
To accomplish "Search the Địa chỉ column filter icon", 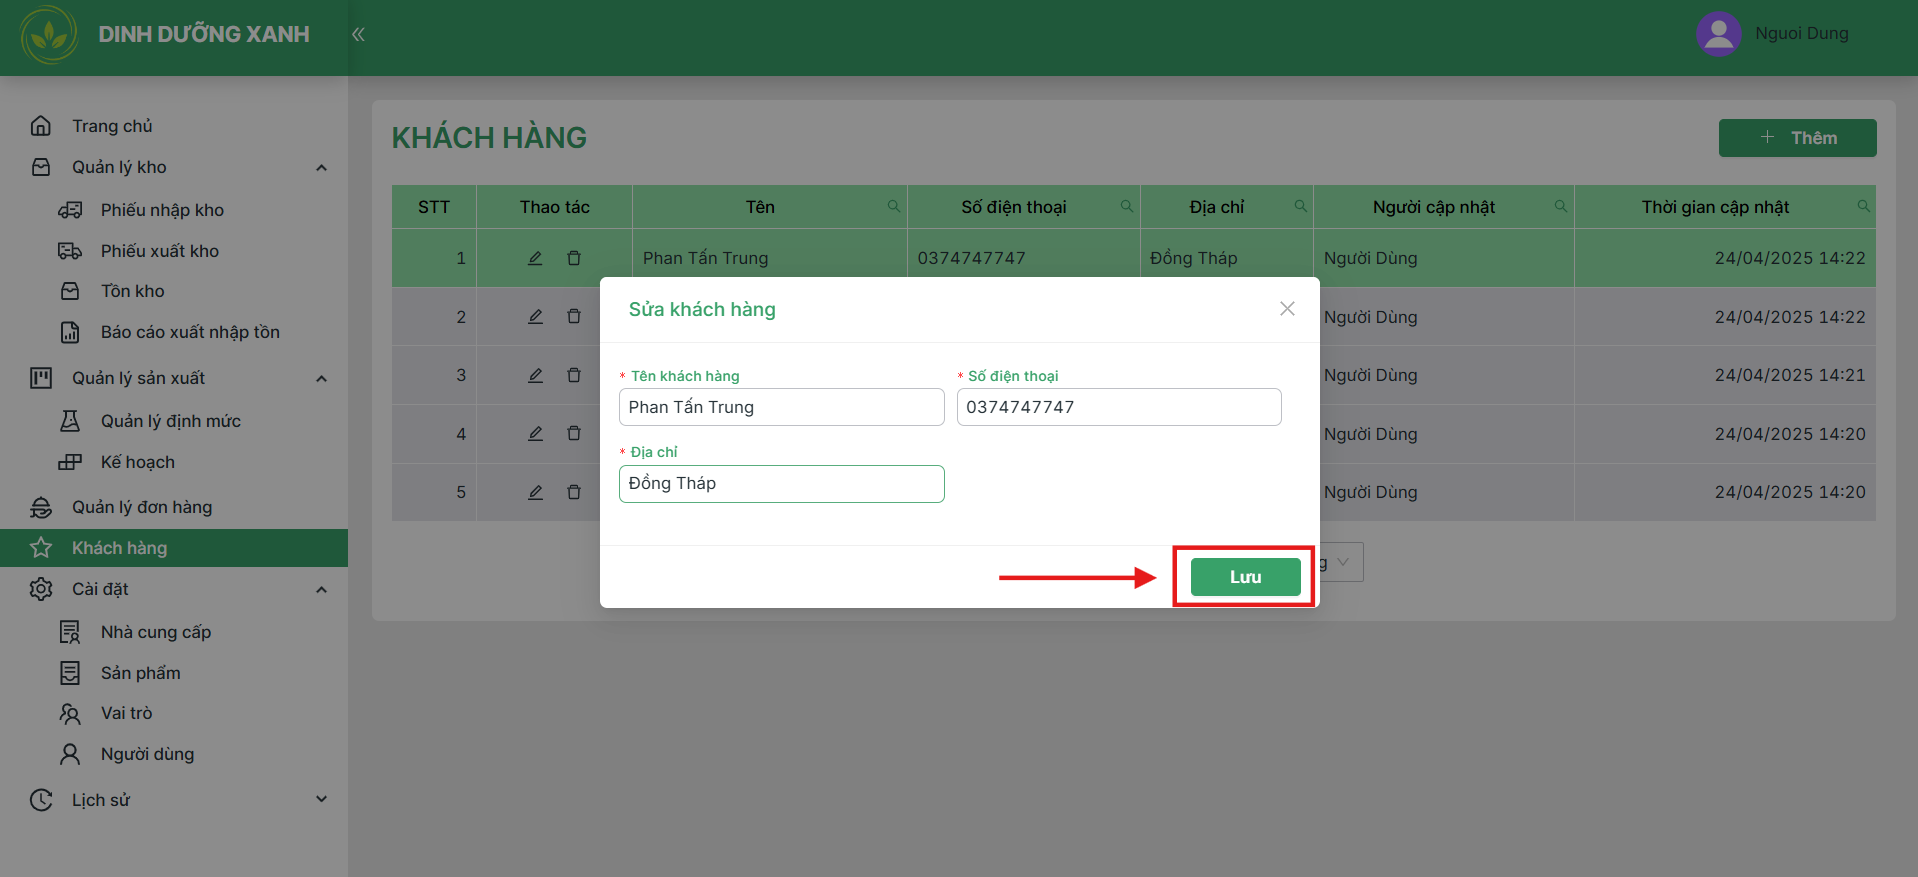I will point(1301,206).
